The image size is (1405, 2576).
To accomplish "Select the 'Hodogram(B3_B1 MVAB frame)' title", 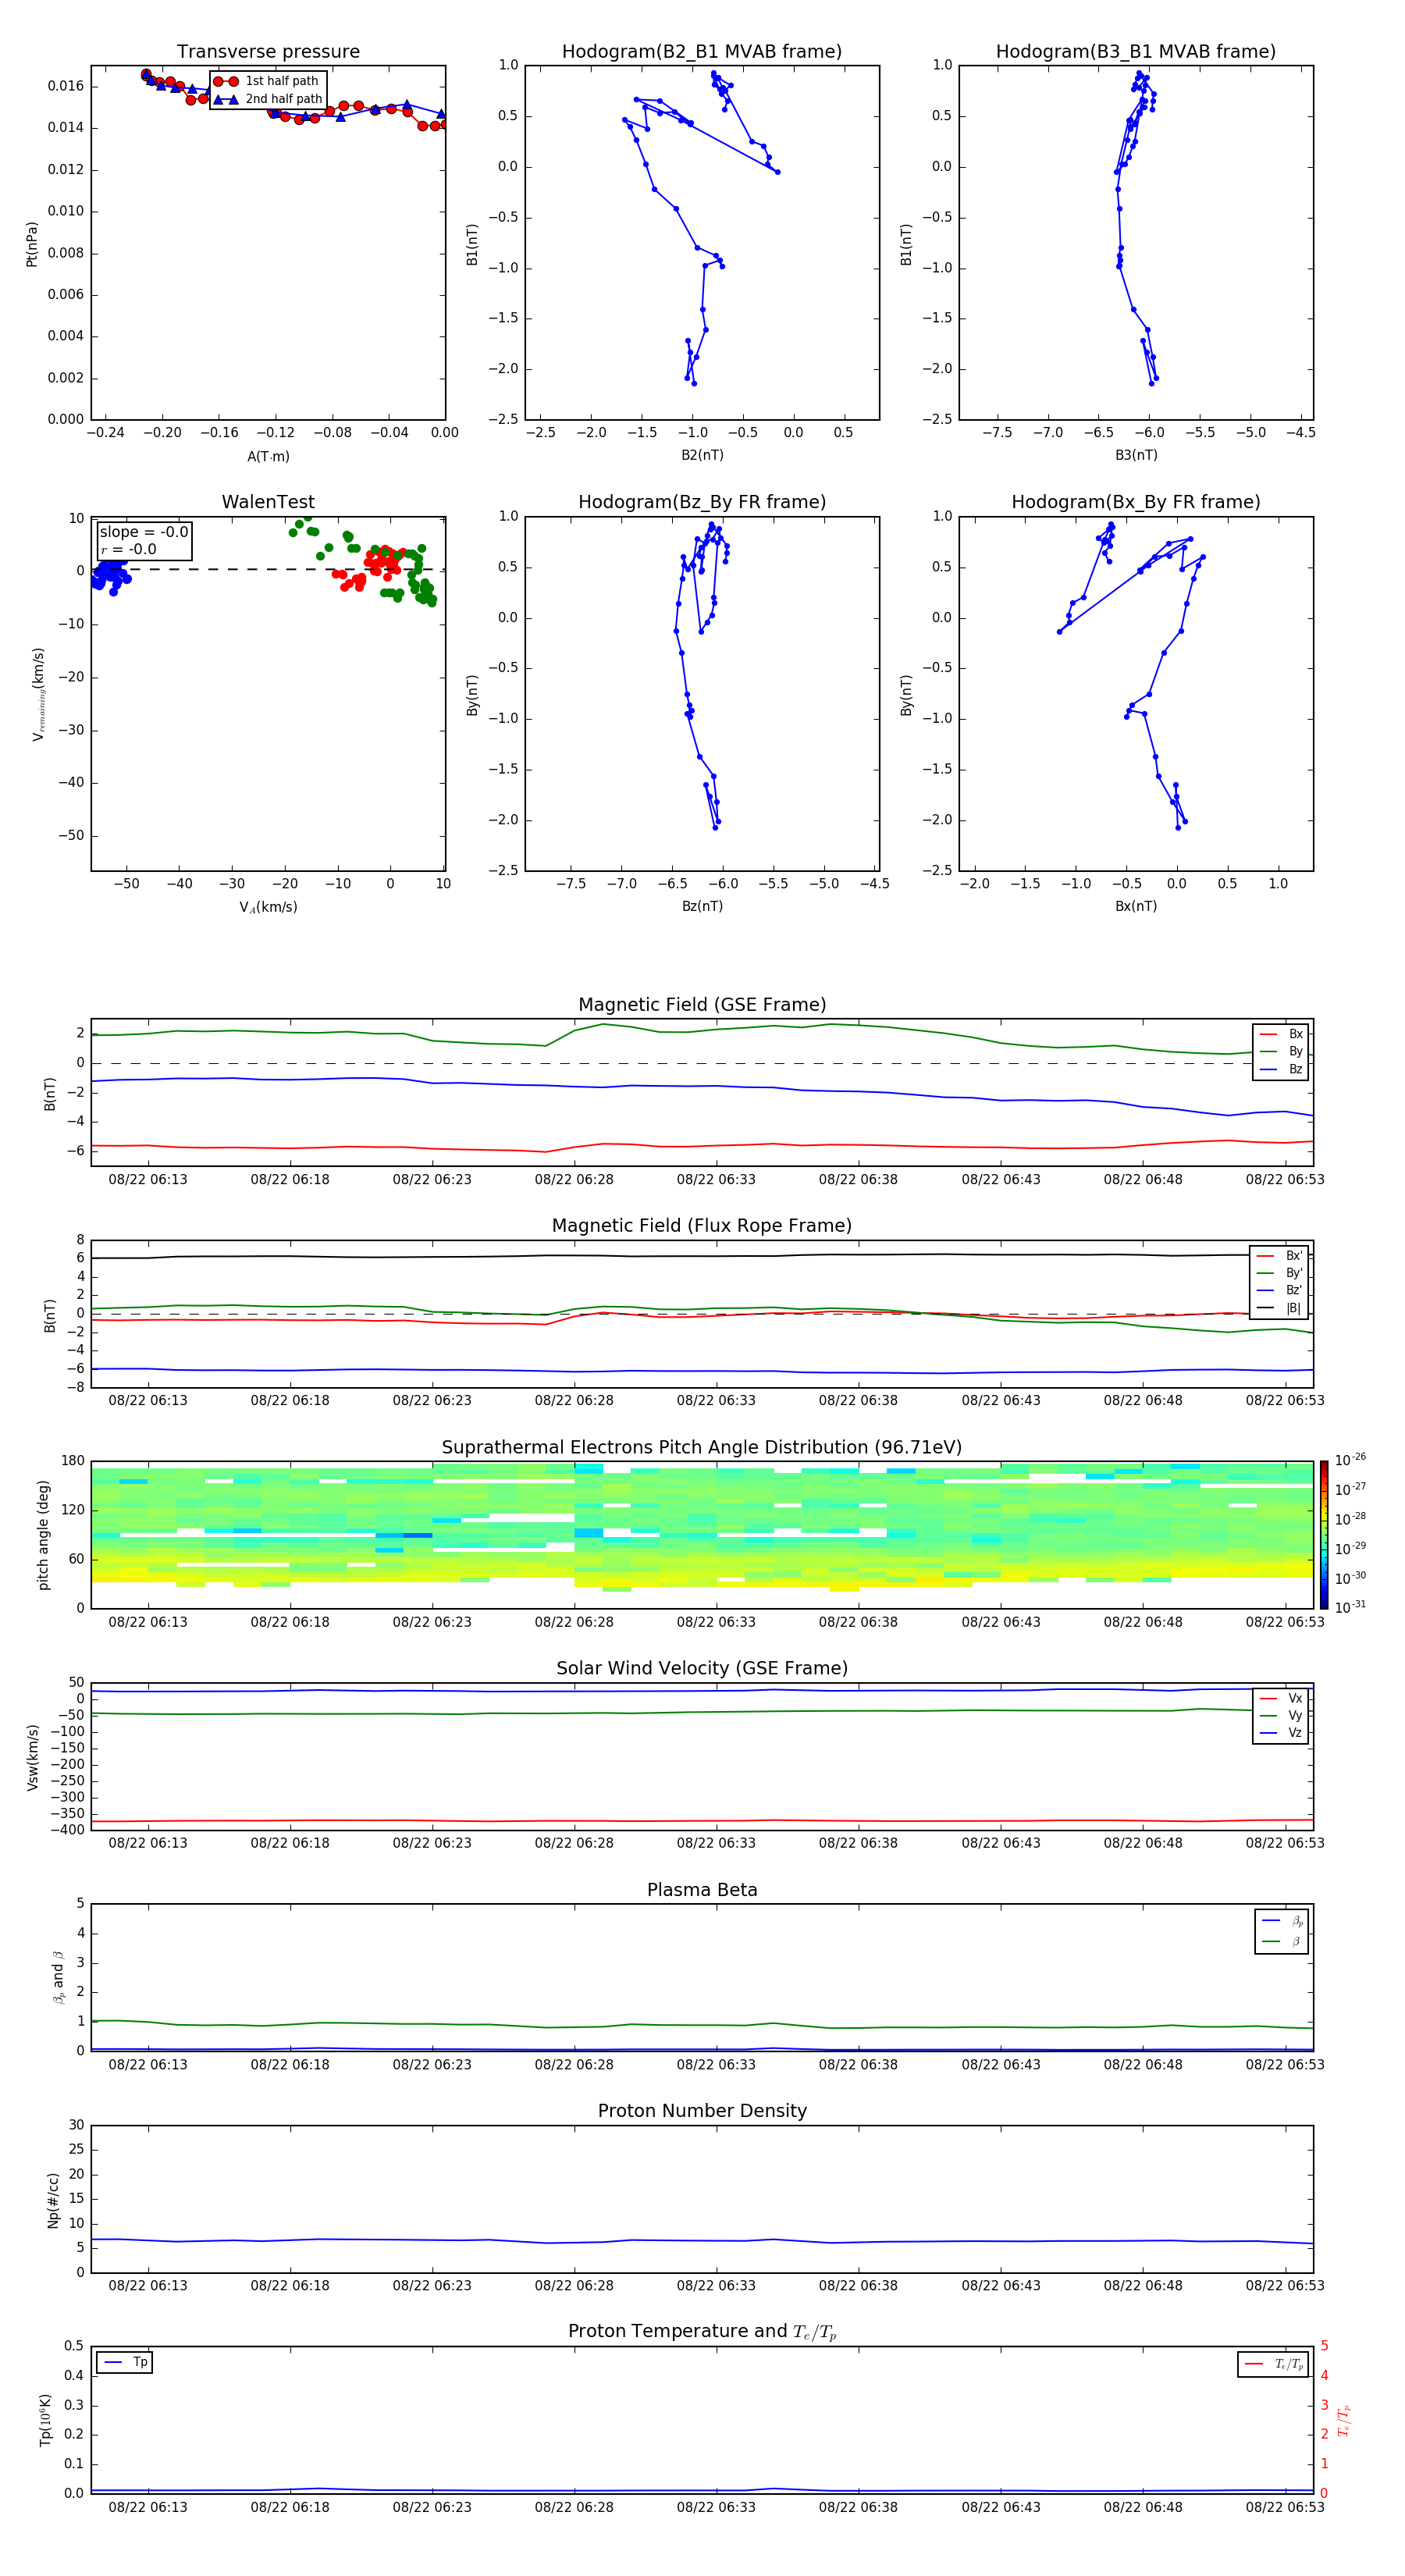I will click(1136, 51).
